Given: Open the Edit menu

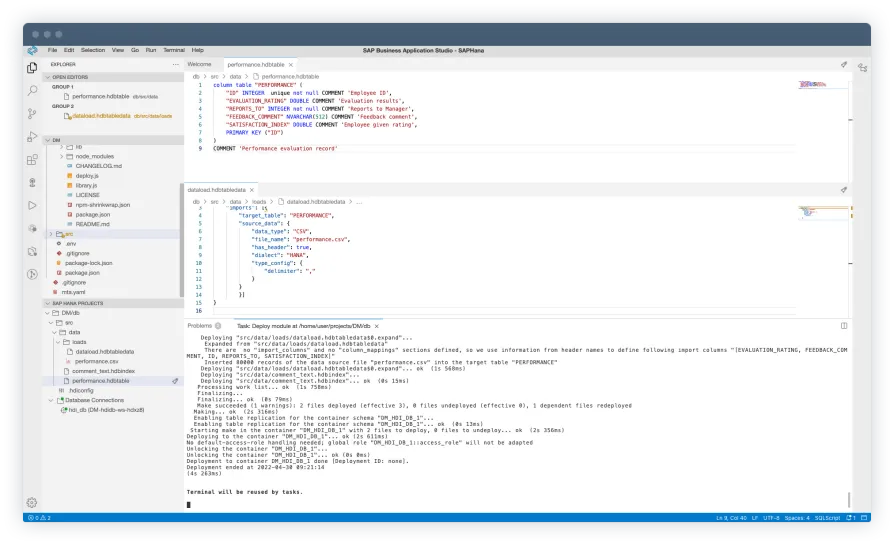Looking at the screenshot, I should click(x=69, y=50).
